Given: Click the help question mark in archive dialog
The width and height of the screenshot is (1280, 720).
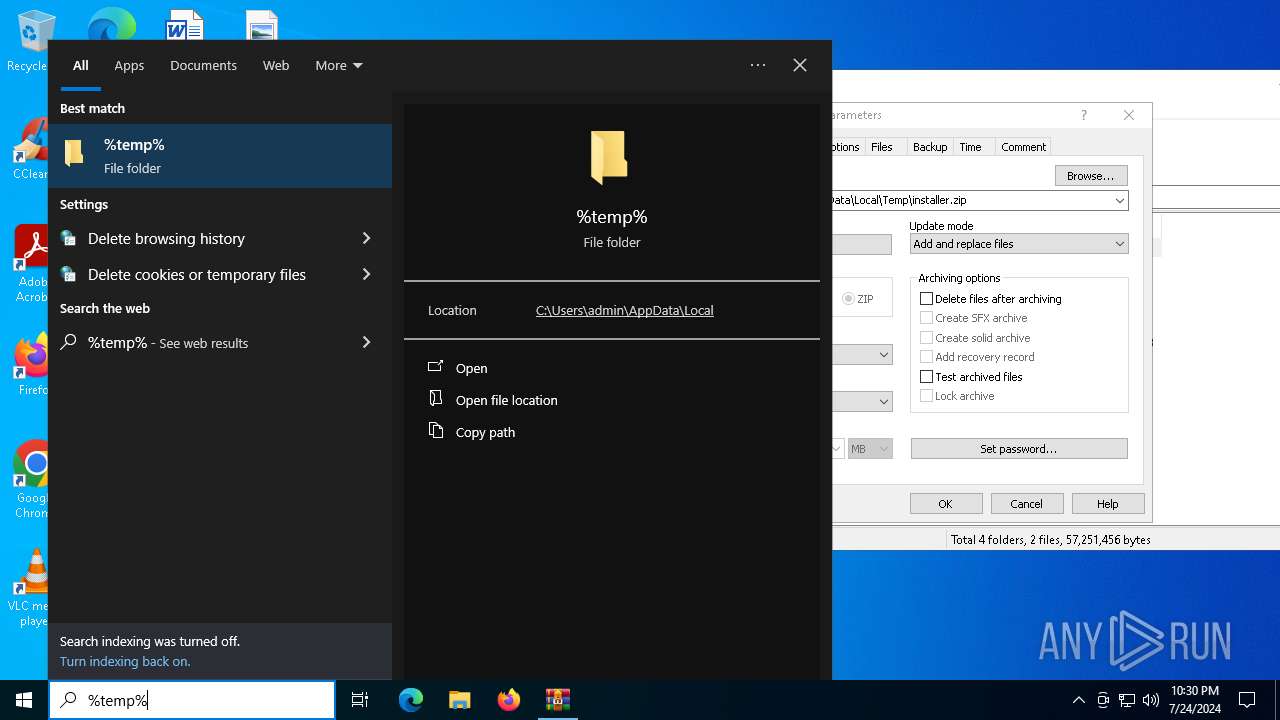Looking at the screenshot, I should [1083, 115].
